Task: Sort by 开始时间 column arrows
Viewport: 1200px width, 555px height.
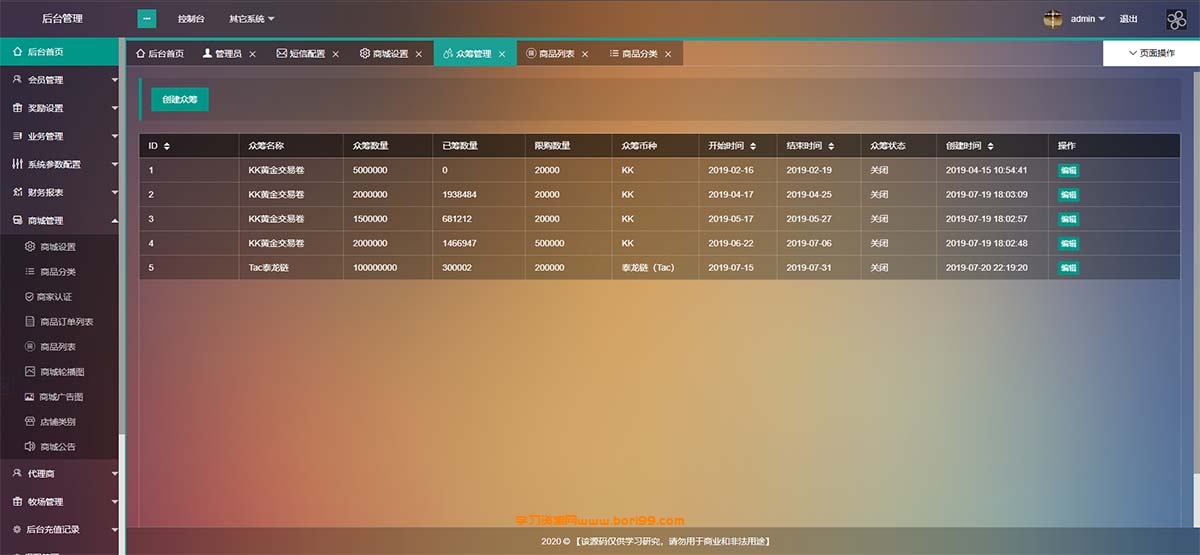Action: pyautogui.click(x=753, y=146)
